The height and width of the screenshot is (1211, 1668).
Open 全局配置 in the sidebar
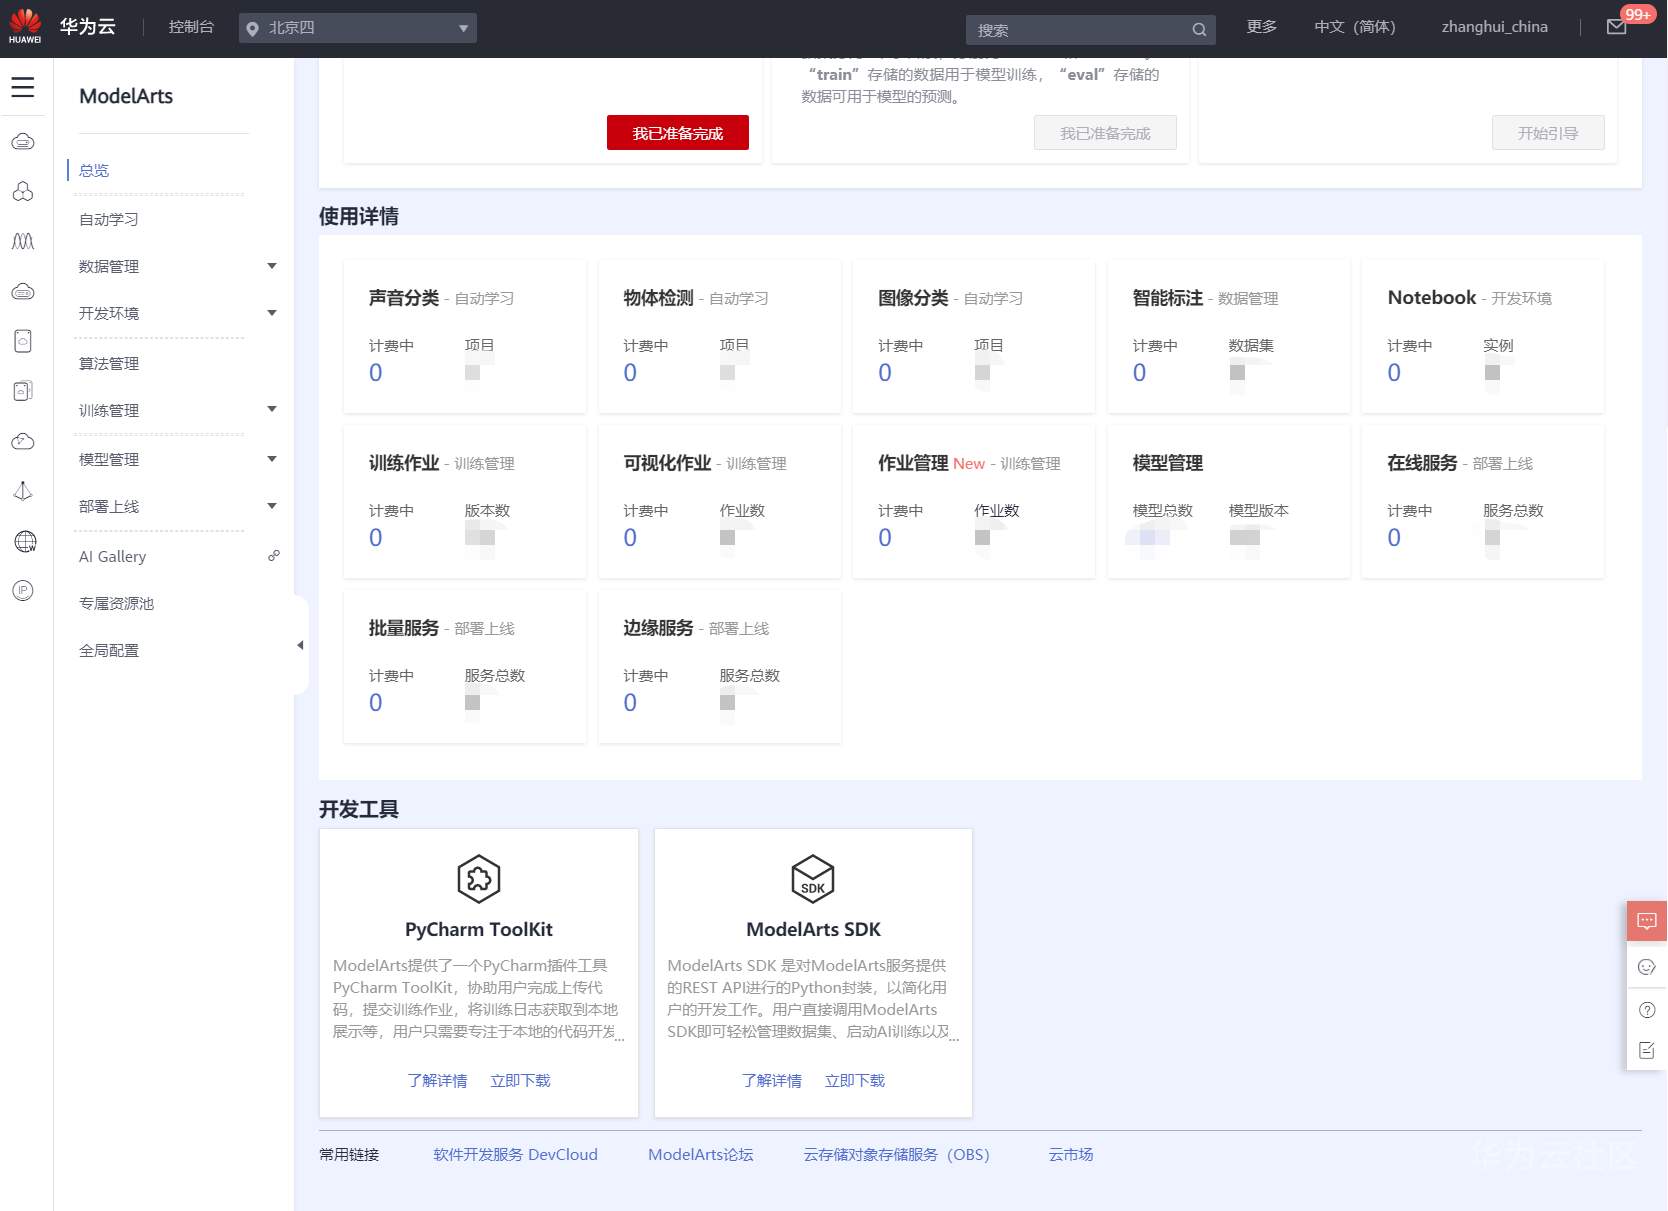109,650
